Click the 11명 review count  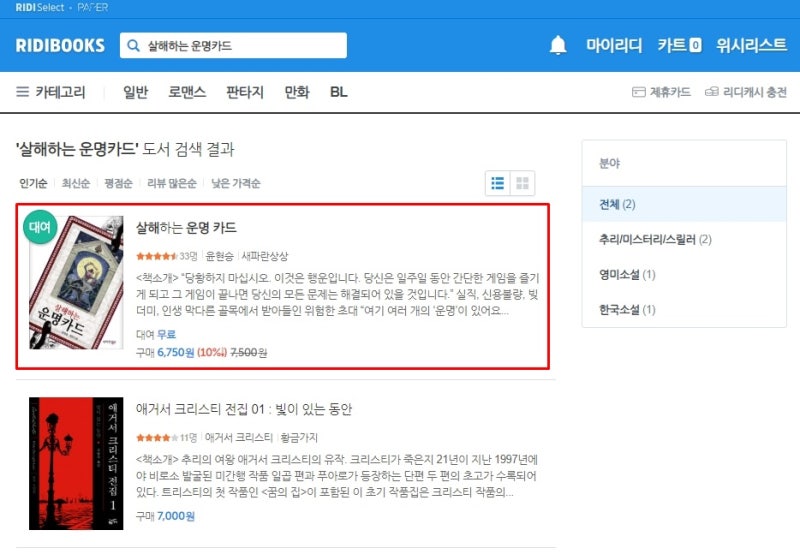pyautogui.click(x=188, y=438)
